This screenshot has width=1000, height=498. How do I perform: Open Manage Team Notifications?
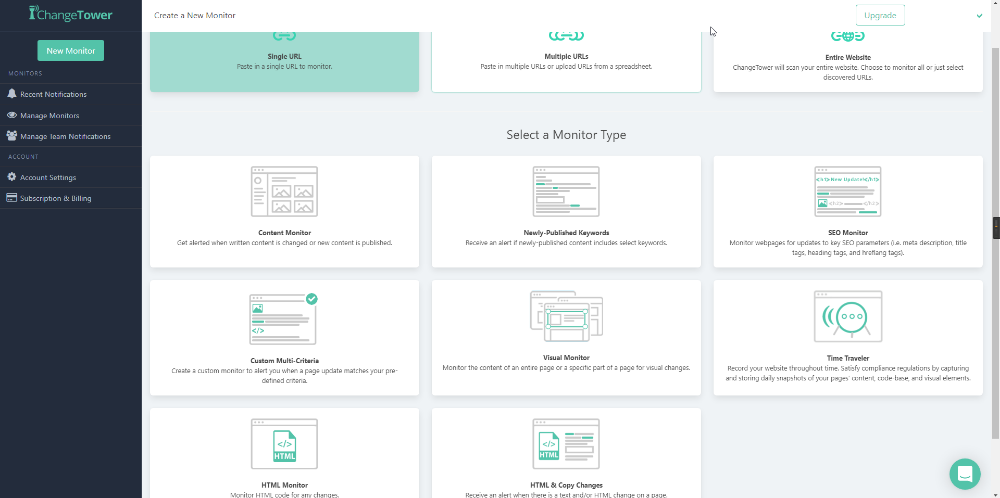coord(65,136)
